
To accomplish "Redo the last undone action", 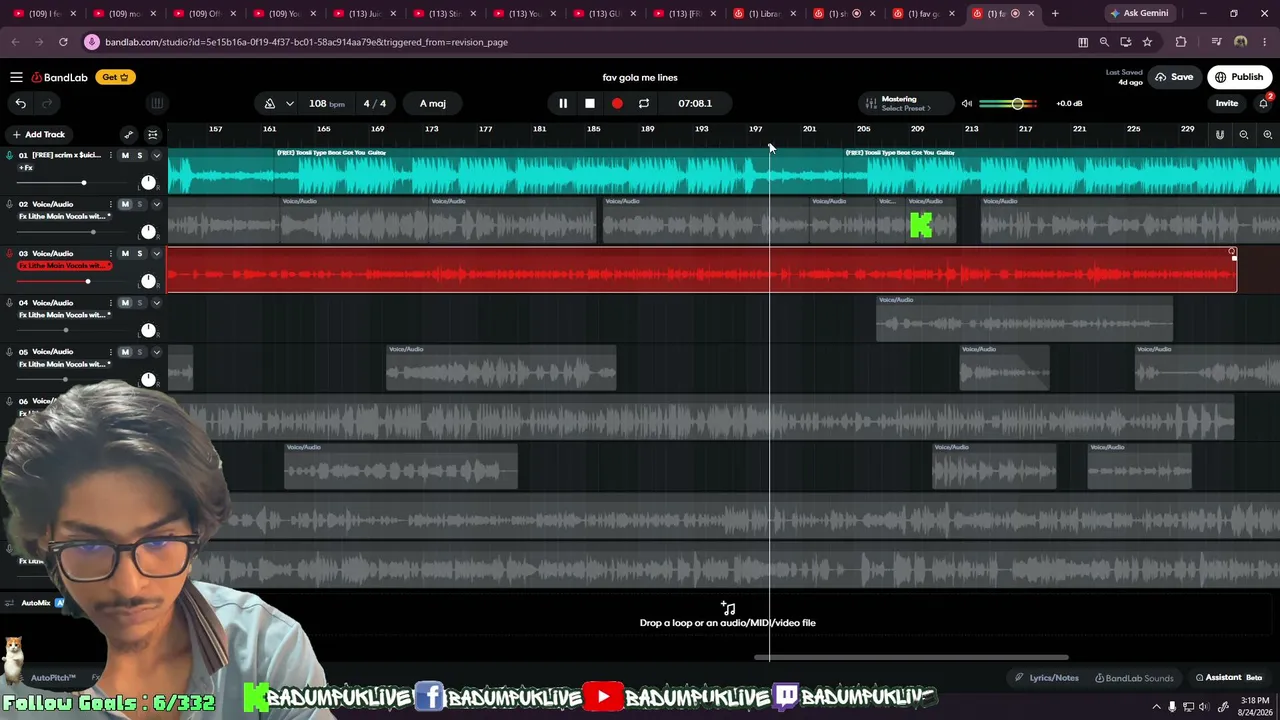I will pos(46,103).
